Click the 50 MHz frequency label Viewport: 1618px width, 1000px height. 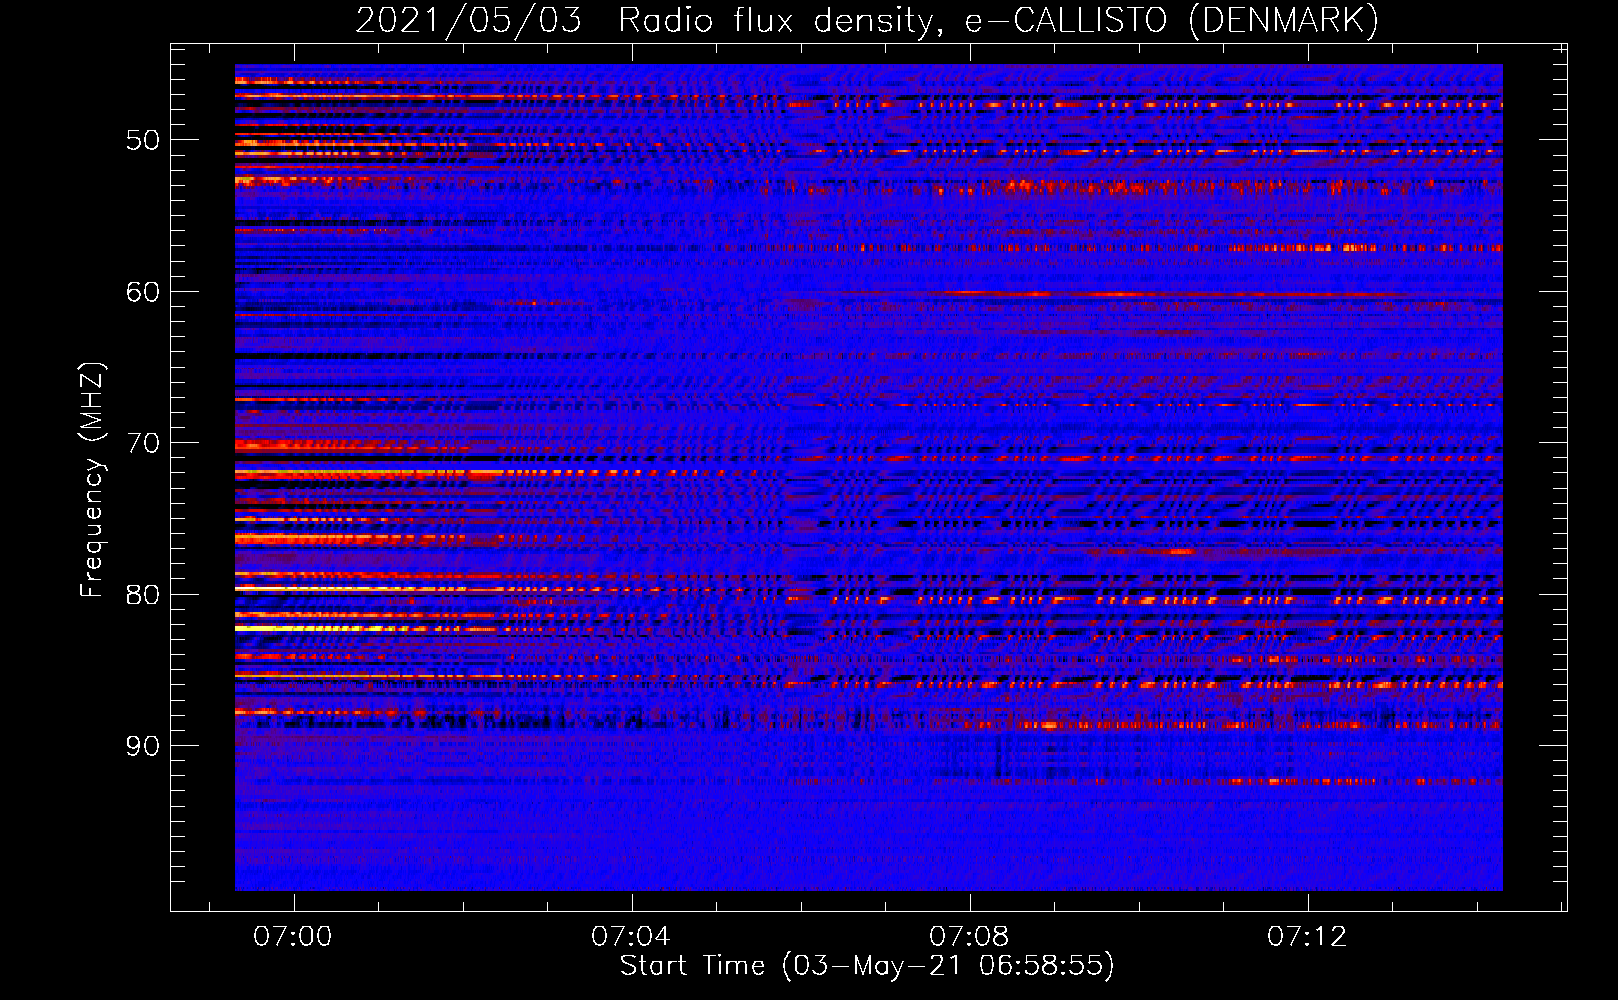click(x=143, y=140)
